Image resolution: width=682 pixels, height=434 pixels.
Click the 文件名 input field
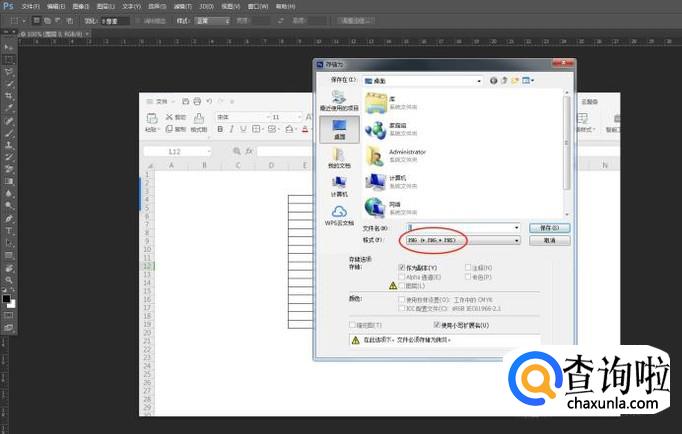pyautogui.click(x=463, y=227)
